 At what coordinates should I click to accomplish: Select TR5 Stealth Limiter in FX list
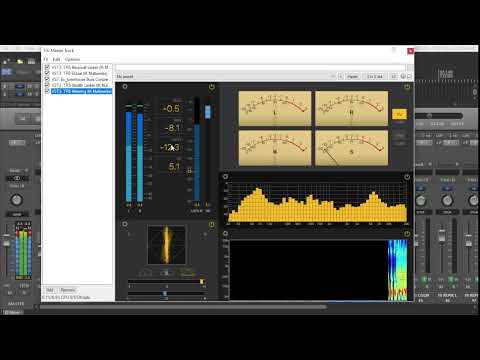80,85
